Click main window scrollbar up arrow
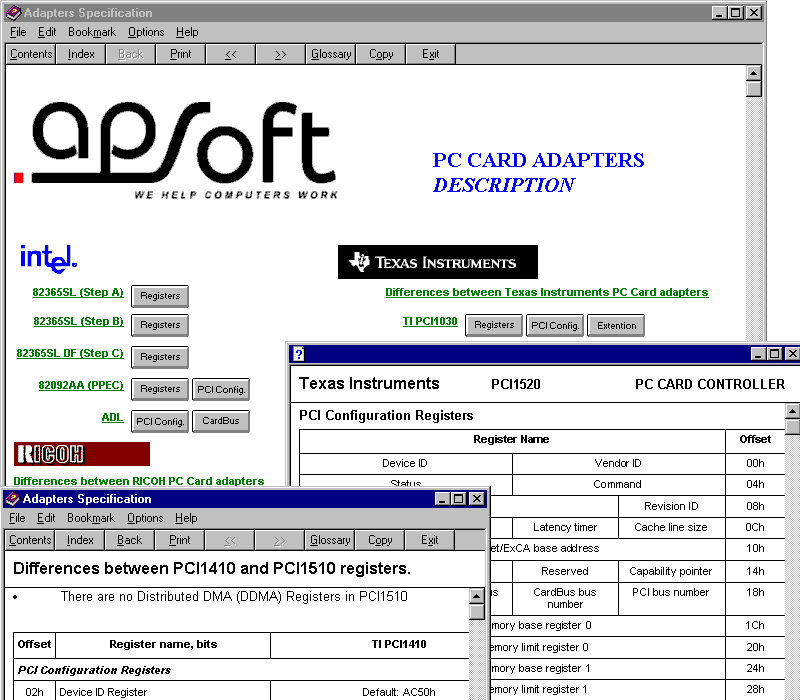Image resolution: width=800 pixels, height=700 pixels. coord(754,73)
